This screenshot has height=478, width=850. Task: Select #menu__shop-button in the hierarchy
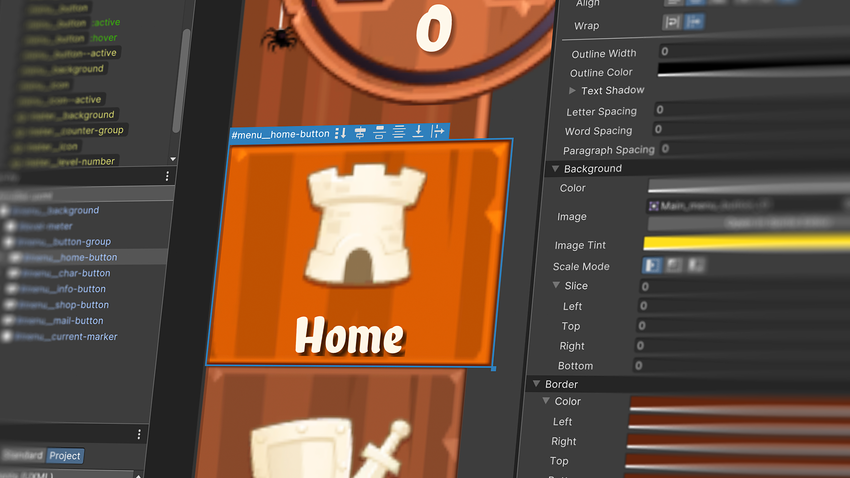point(62,305)
